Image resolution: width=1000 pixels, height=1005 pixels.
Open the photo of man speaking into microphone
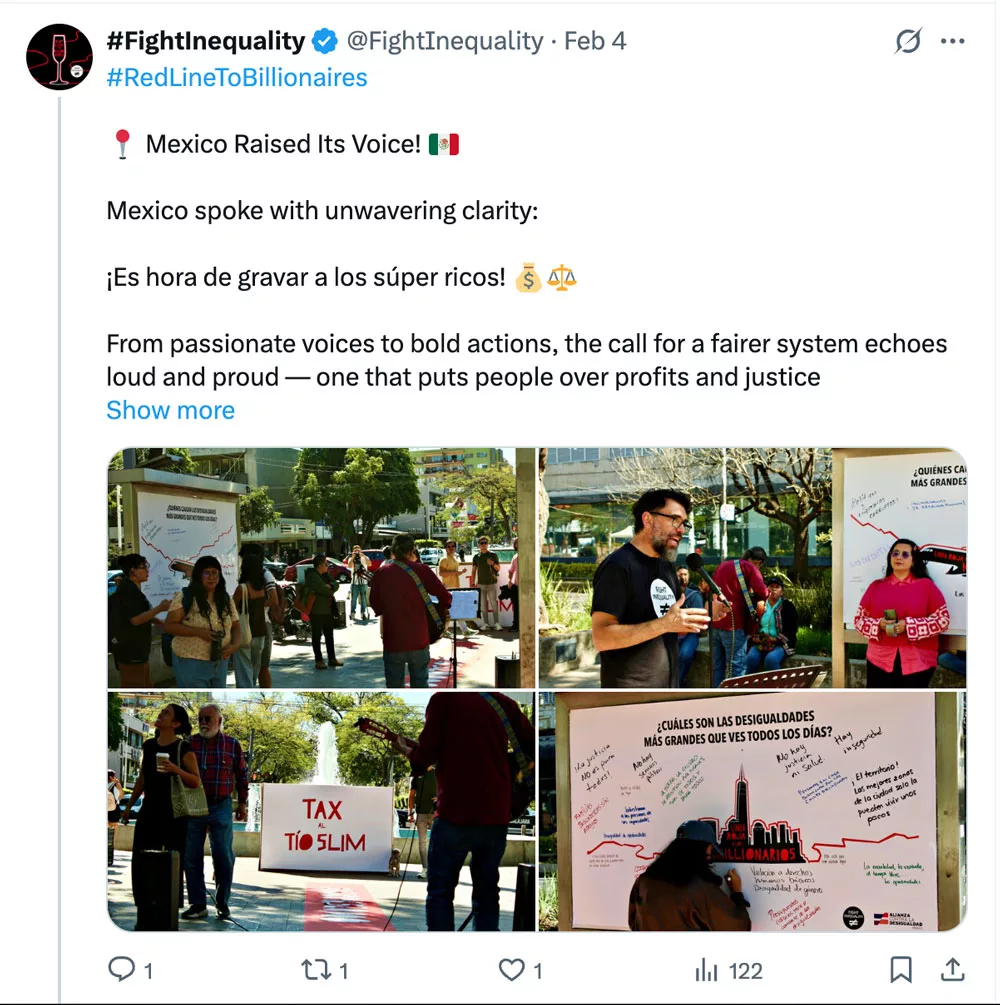tap(753, 568)
